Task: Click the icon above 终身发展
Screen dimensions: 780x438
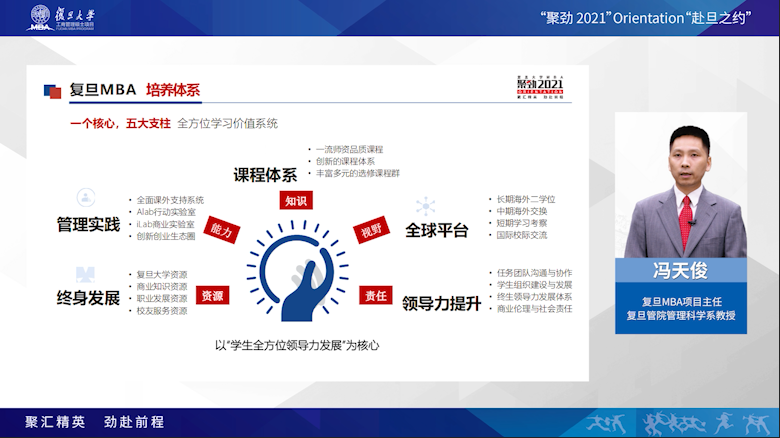Action: (85, 274)
